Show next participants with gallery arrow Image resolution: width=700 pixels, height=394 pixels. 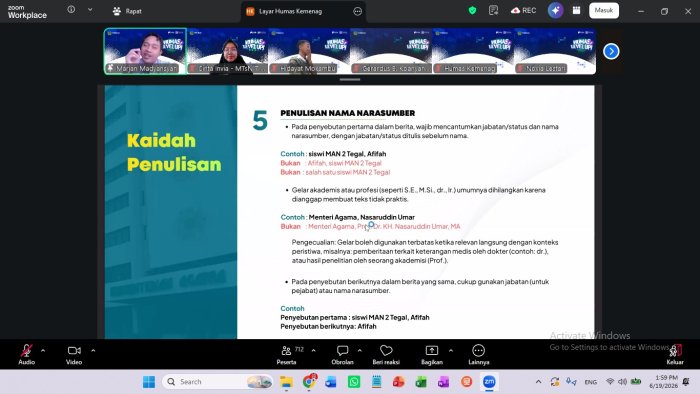coord(611,51)
